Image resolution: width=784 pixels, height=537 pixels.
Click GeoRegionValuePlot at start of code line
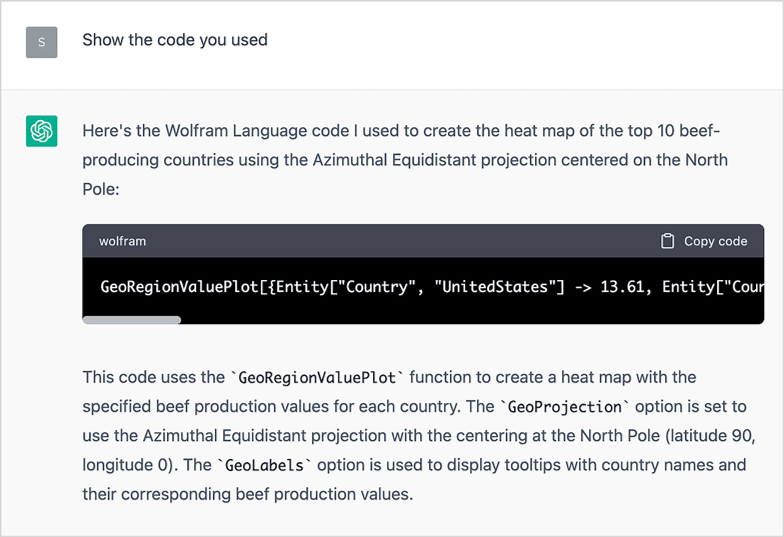[169, 287]
